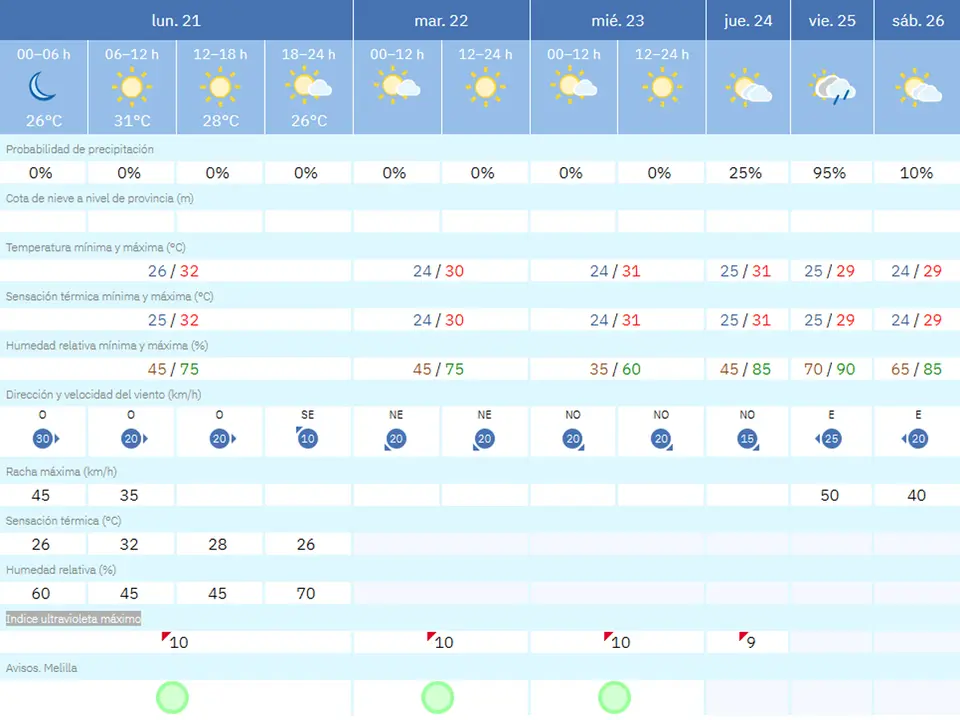Click Friday 25 rain cloud icon

point(832,88)
